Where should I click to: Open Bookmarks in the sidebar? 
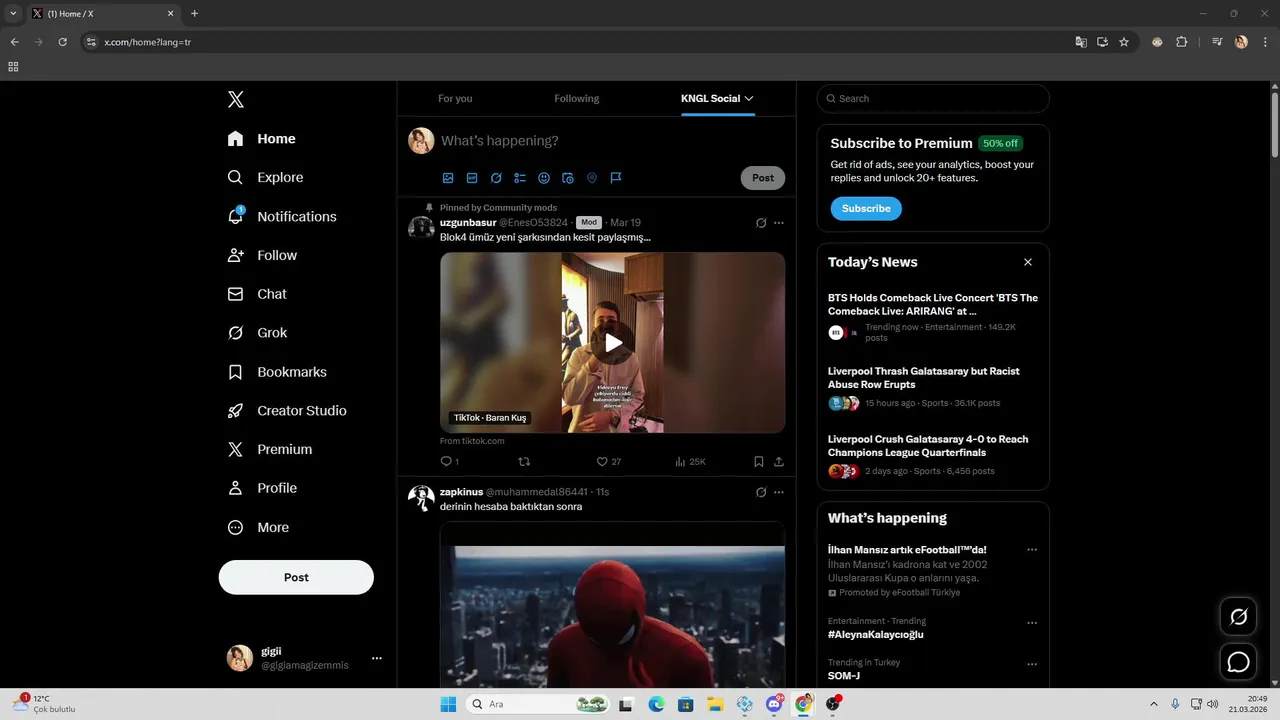coord(277,372)
